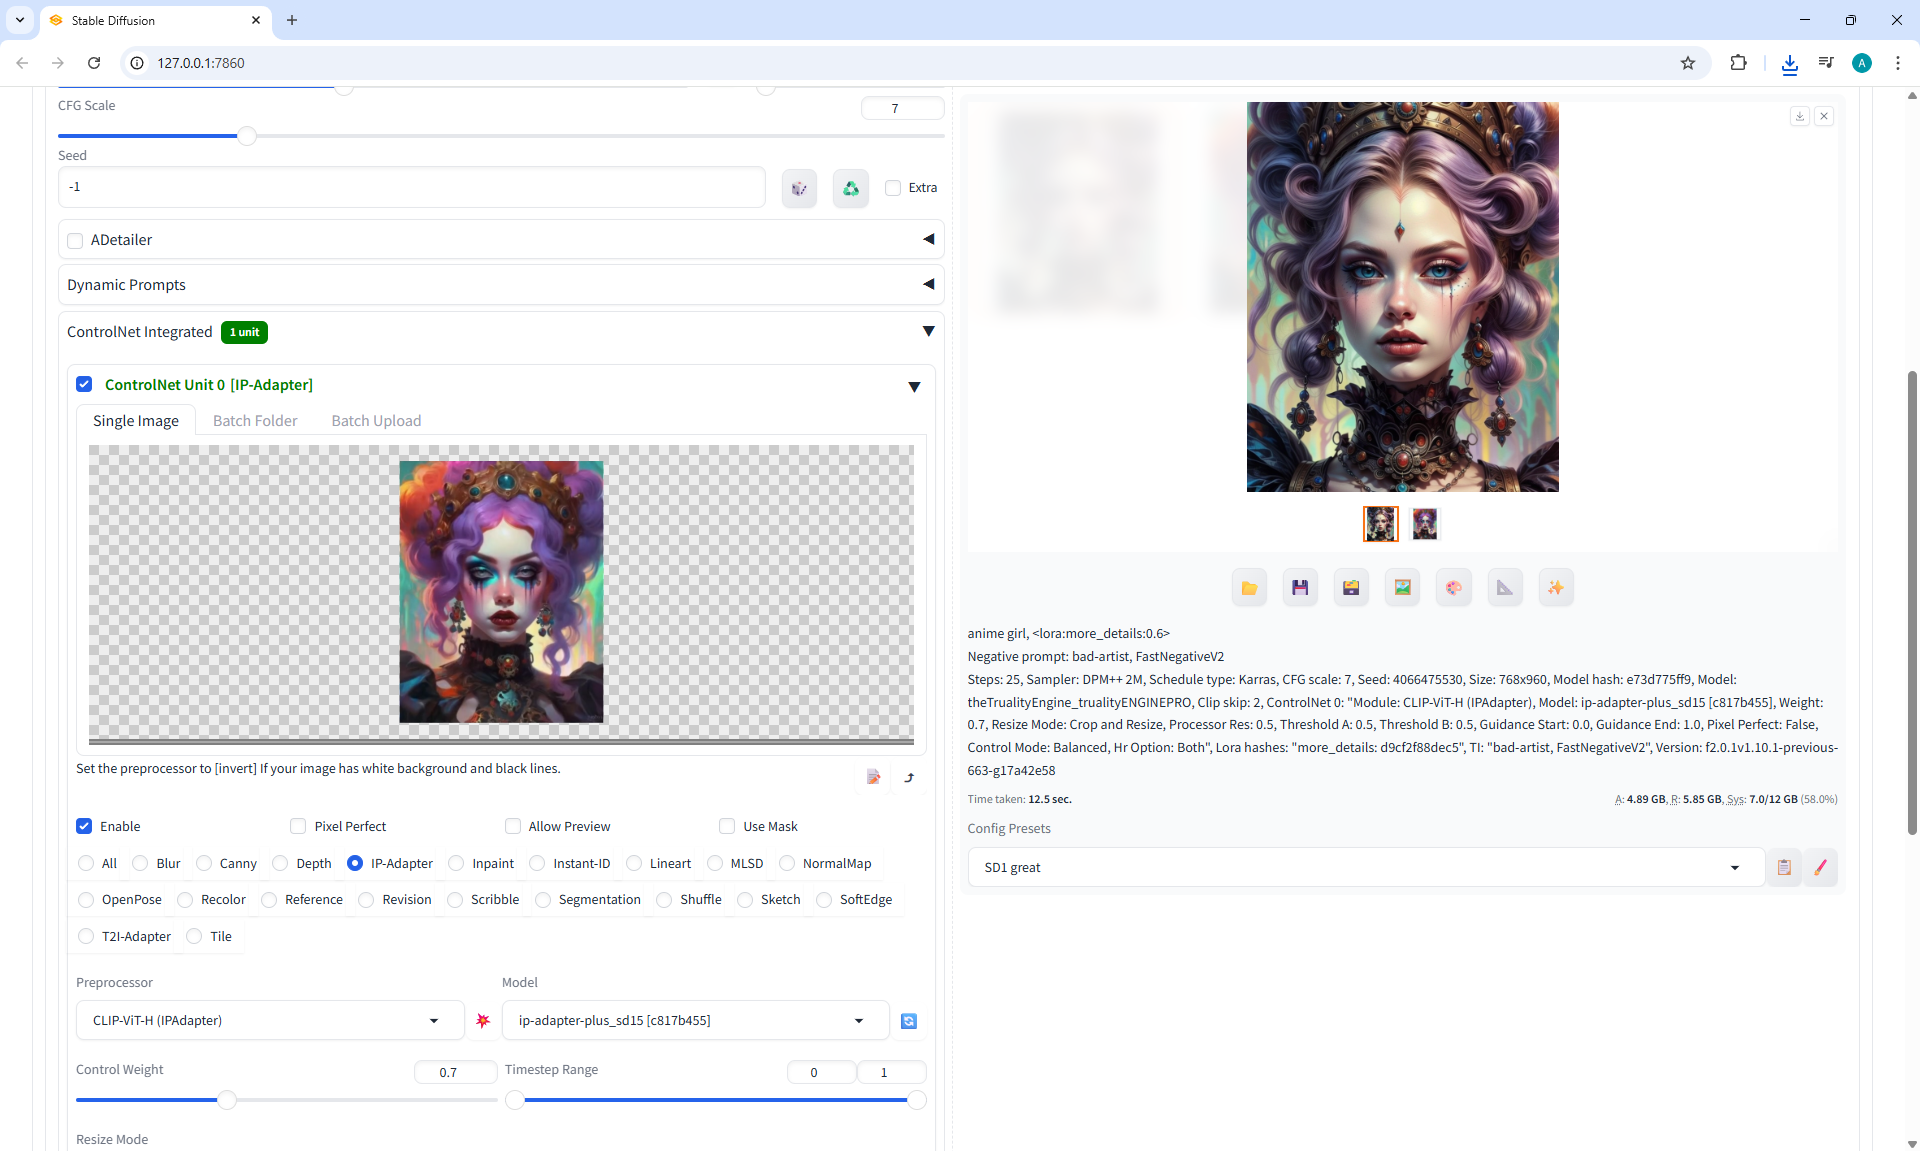Collapse the ControlNet Integrated panel
This screenshot has width=1920, height=1151.
click(928, 331)
